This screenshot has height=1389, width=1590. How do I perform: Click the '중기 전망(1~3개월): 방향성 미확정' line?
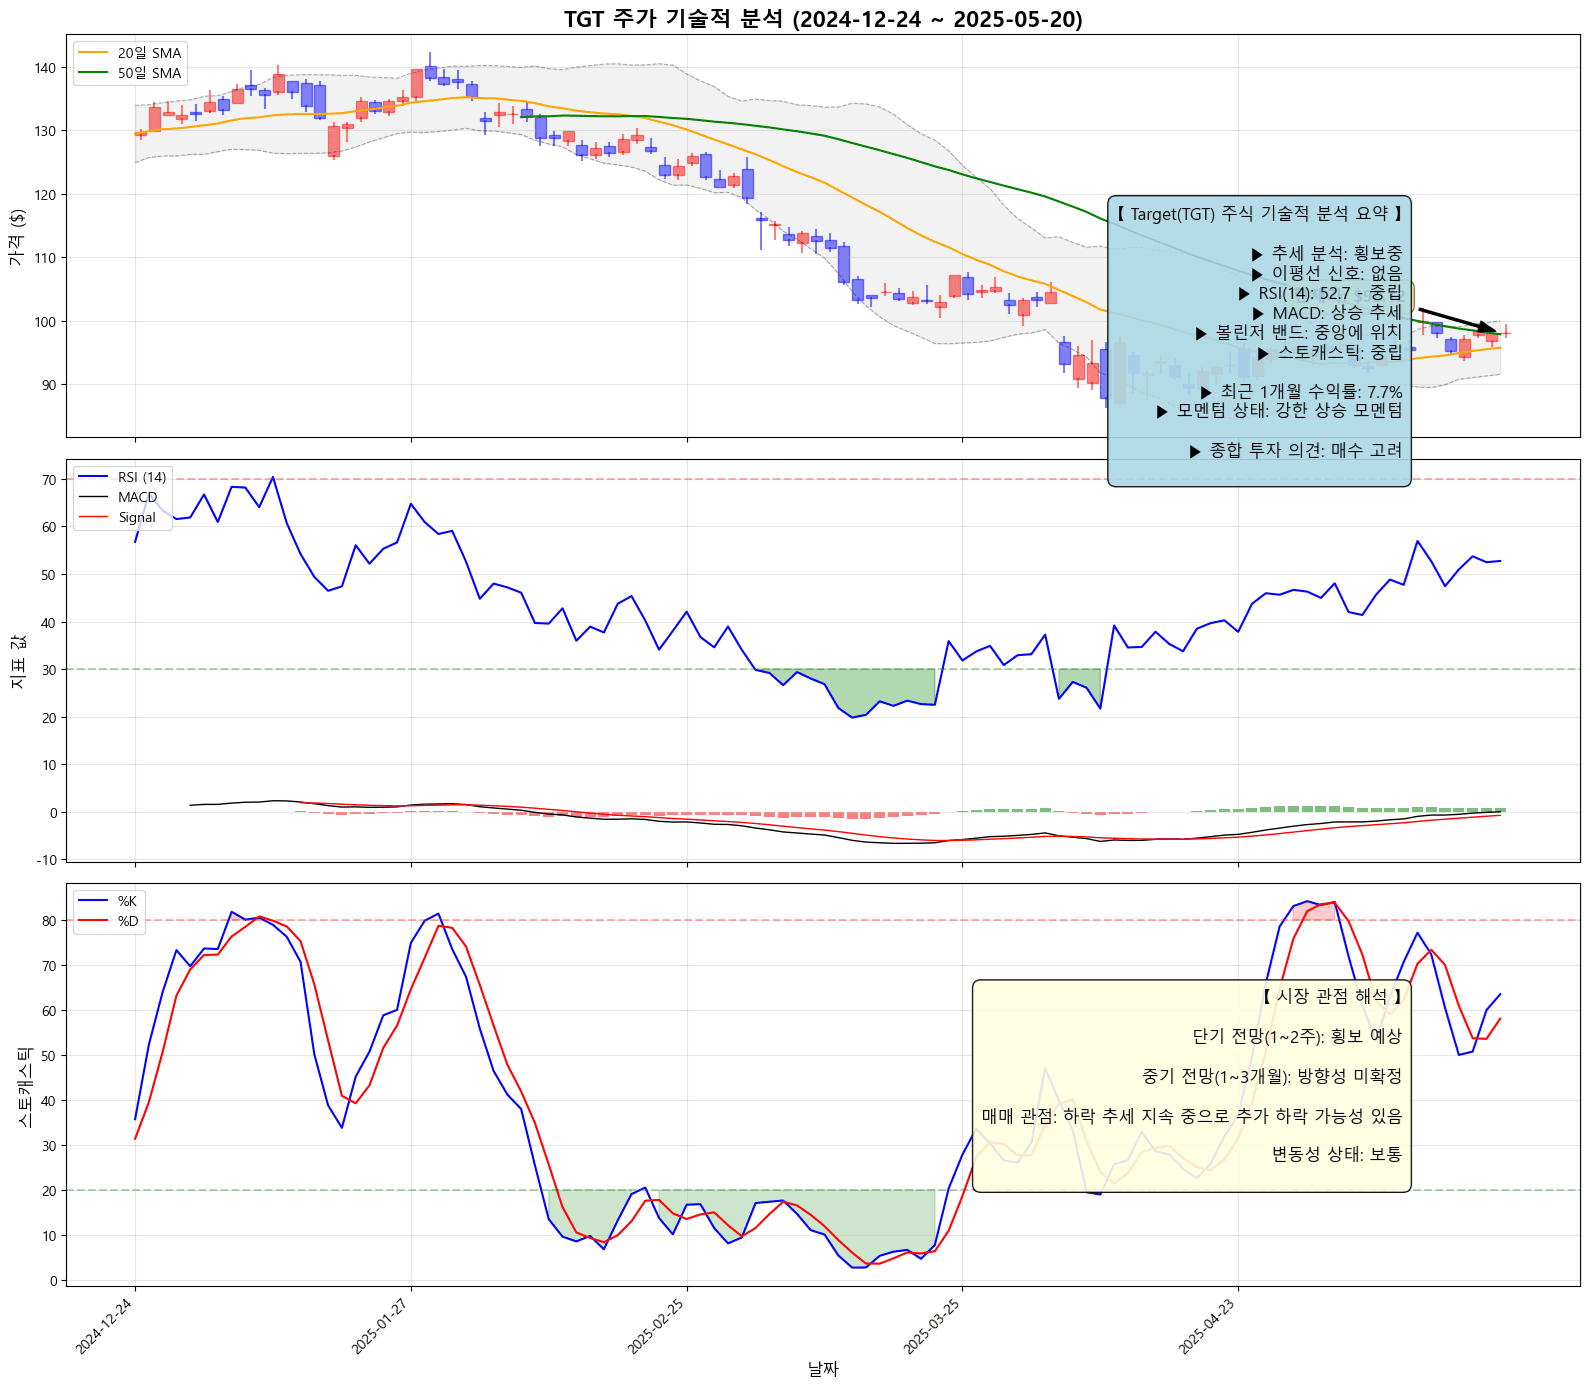coord(1272,1076)
